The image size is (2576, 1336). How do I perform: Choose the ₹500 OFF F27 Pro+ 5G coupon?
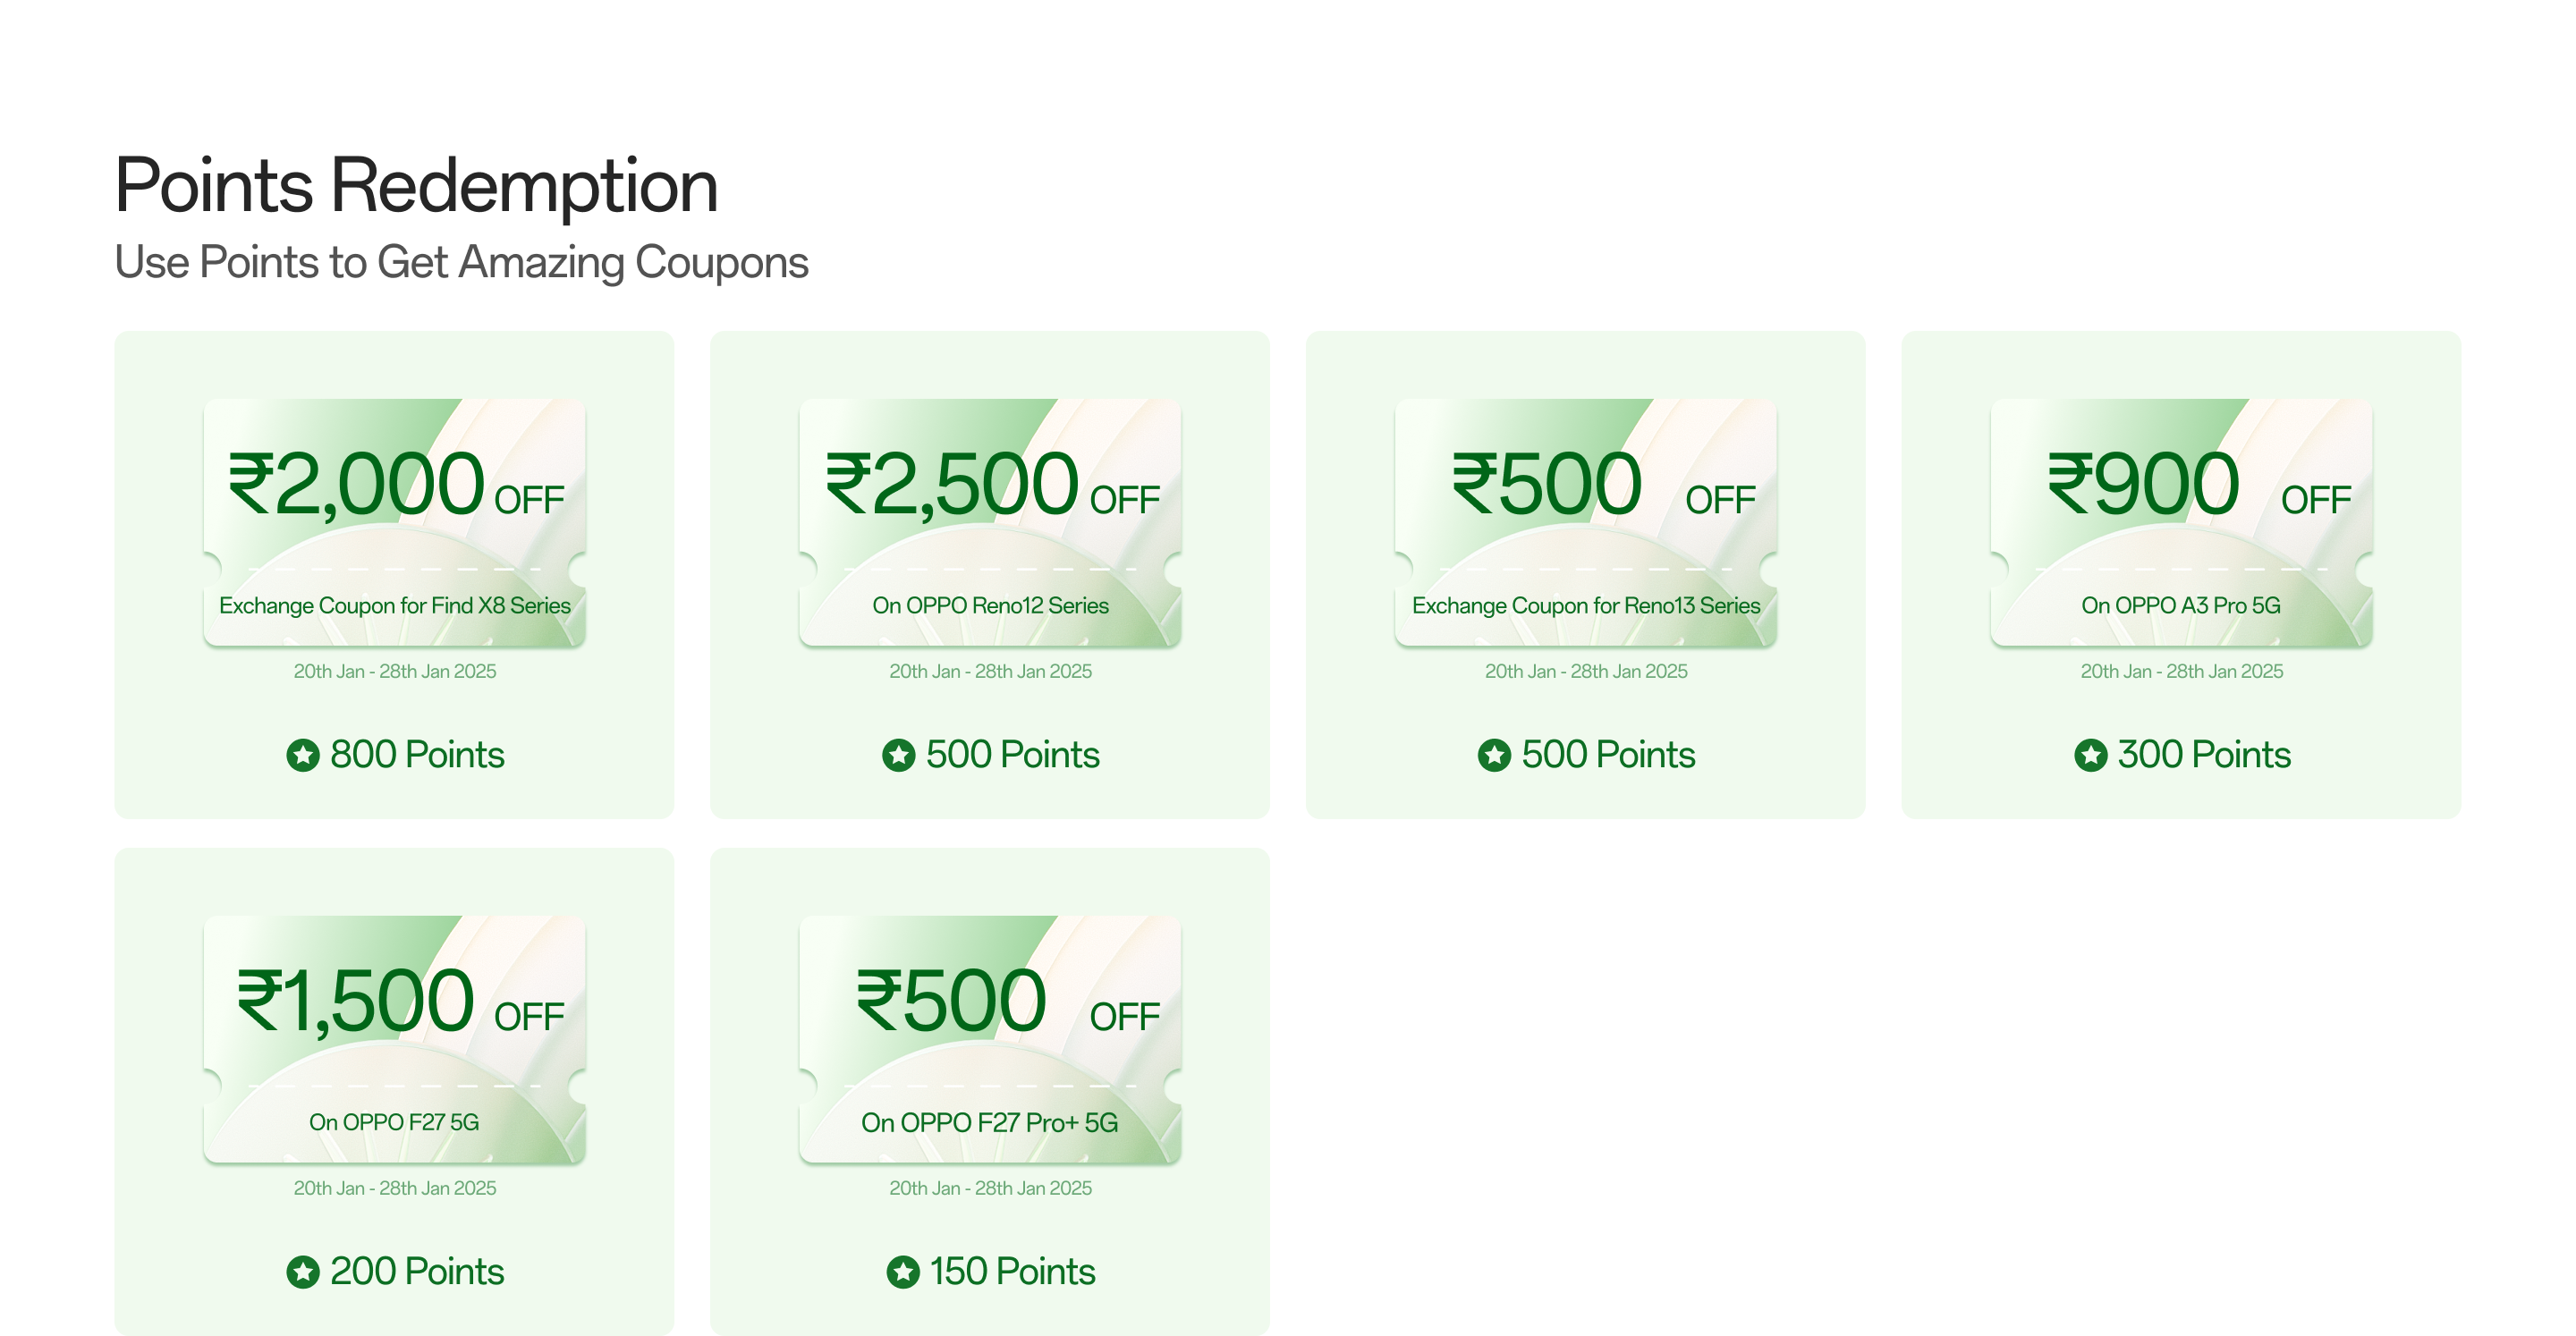pyautogui.click(x=990, y=1039)
